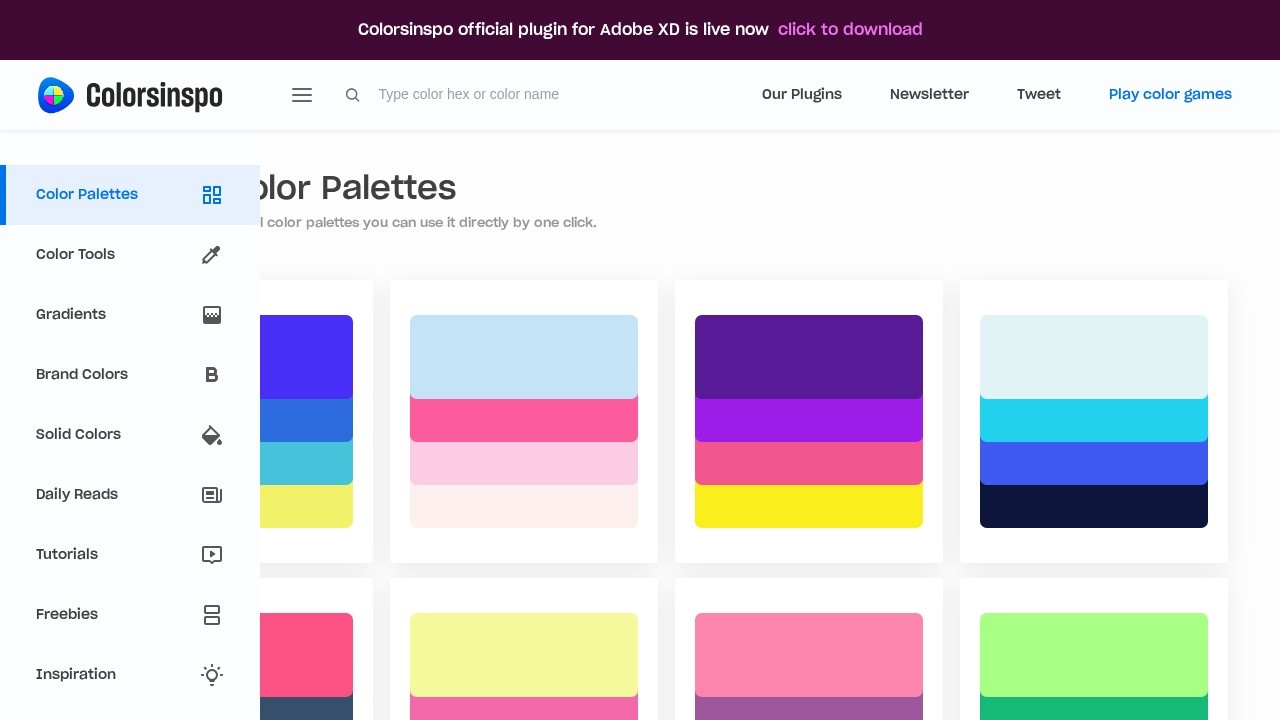Click the search magnifier icon
1280x720 pixels.
[352, 95]
